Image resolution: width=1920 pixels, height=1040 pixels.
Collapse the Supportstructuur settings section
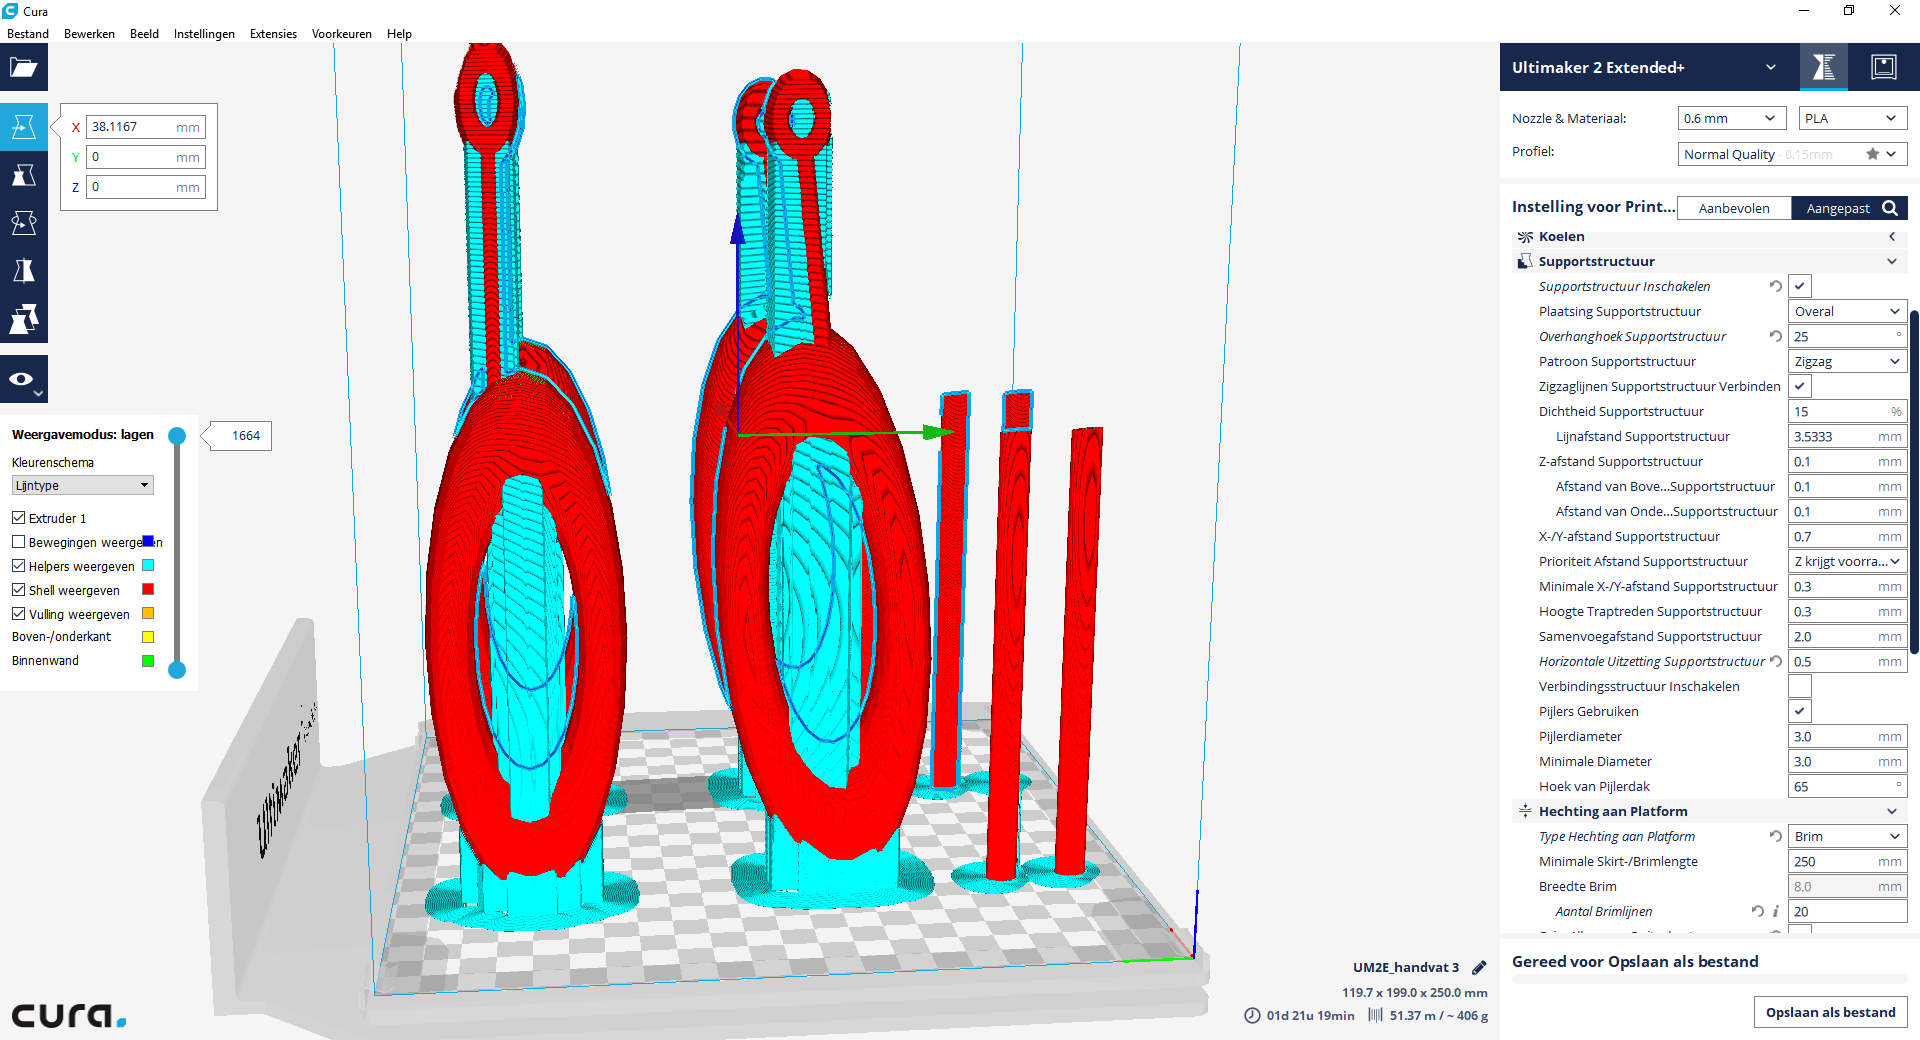click(1892, 261)
